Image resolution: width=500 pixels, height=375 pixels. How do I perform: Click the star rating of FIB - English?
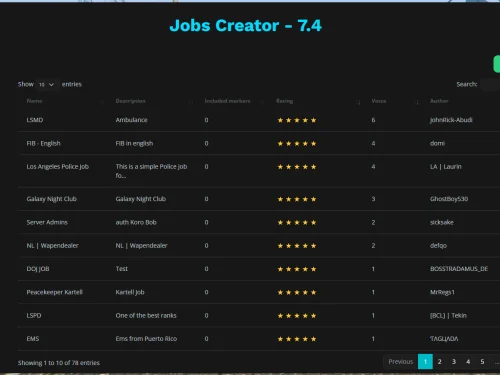[x=297, y=144]
